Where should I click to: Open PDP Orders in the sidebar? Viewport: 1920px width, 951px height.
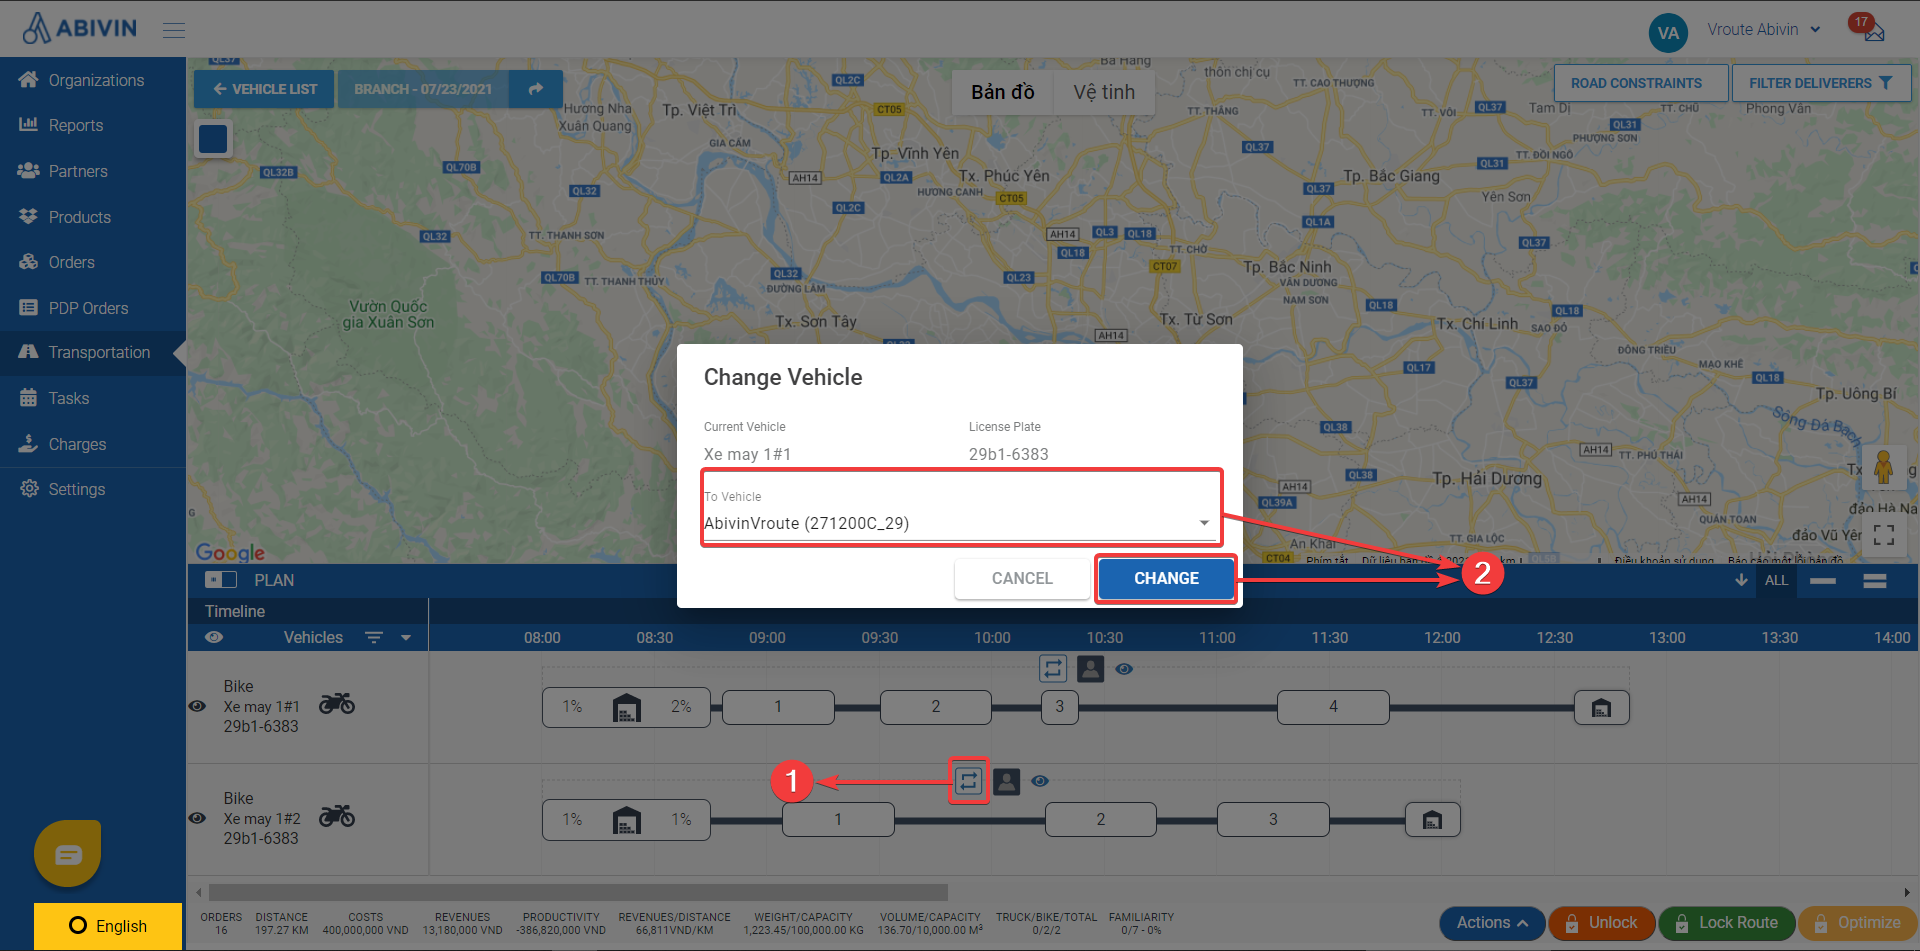[x=93, y=308]
